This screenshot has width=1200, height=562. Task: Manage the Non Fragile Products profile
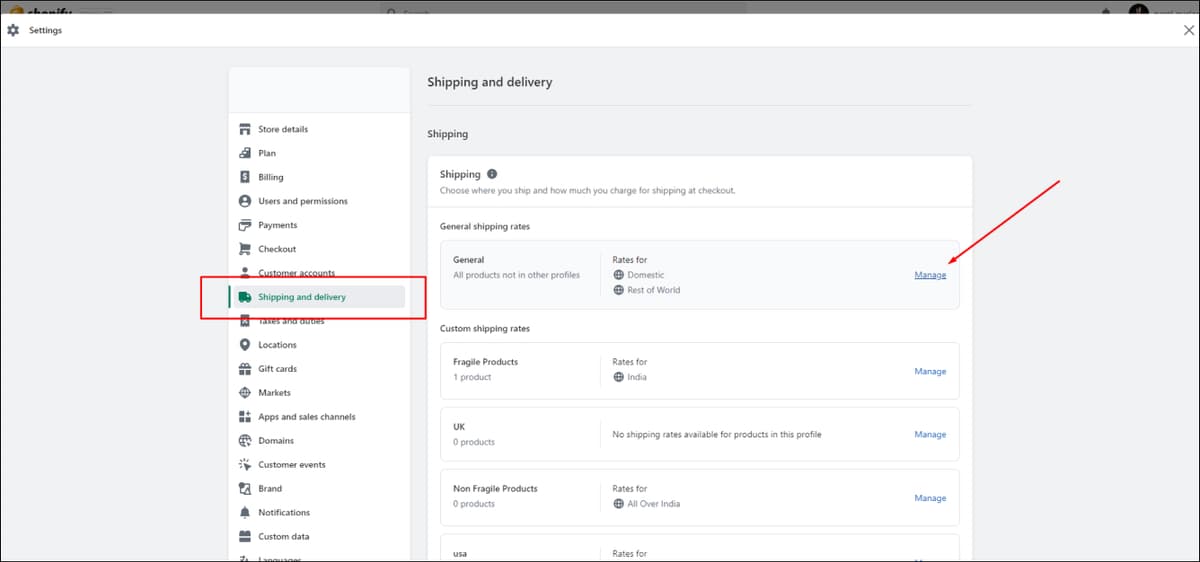[x=930, y=498]
